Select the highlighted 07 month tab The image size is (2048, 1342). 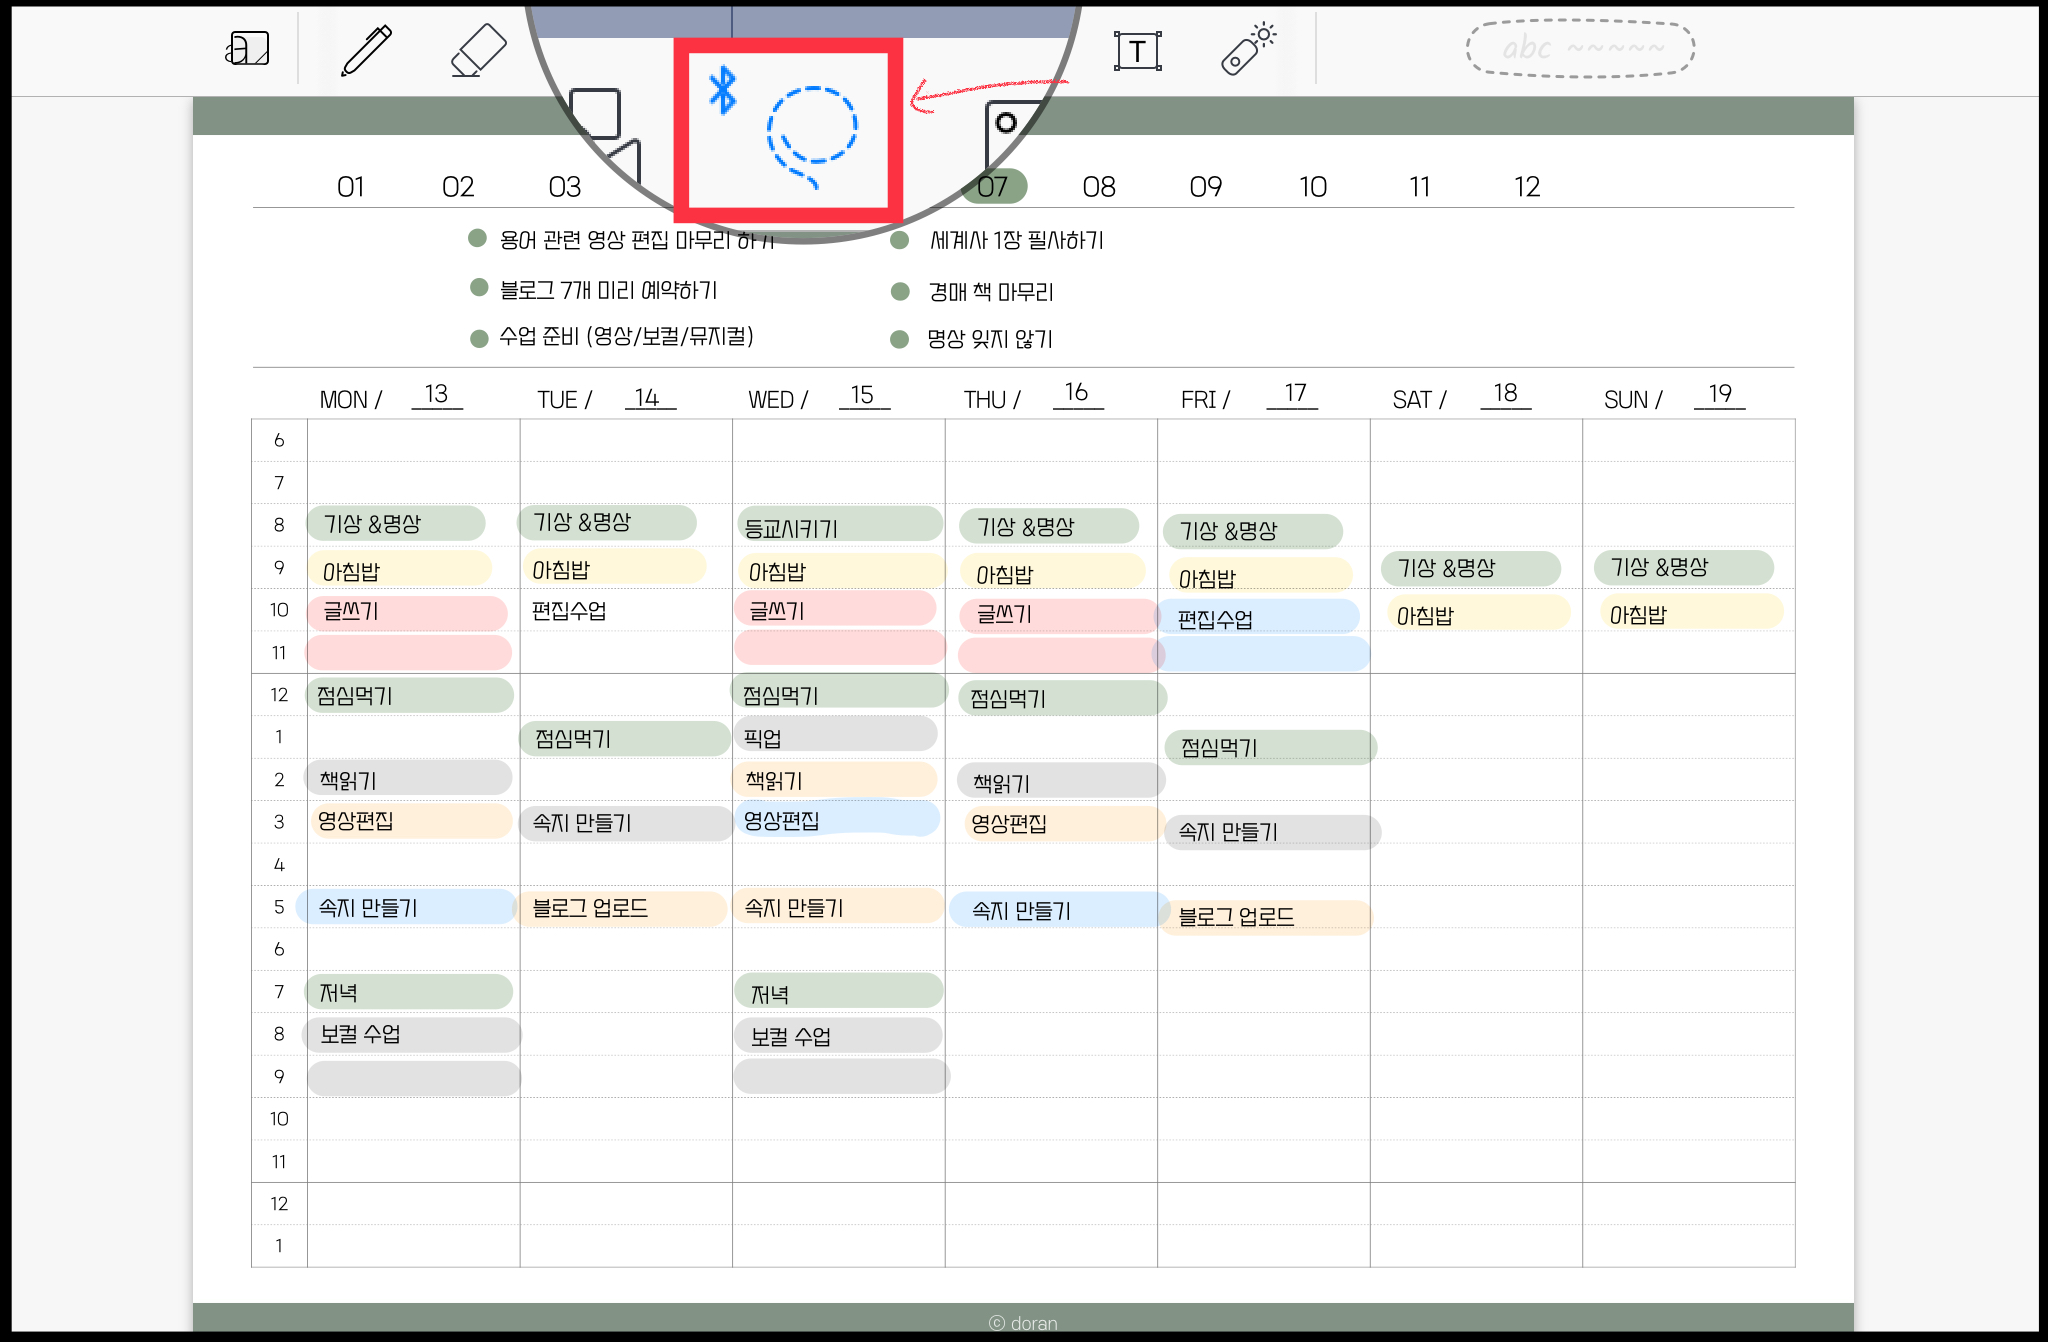click(995, 187)
